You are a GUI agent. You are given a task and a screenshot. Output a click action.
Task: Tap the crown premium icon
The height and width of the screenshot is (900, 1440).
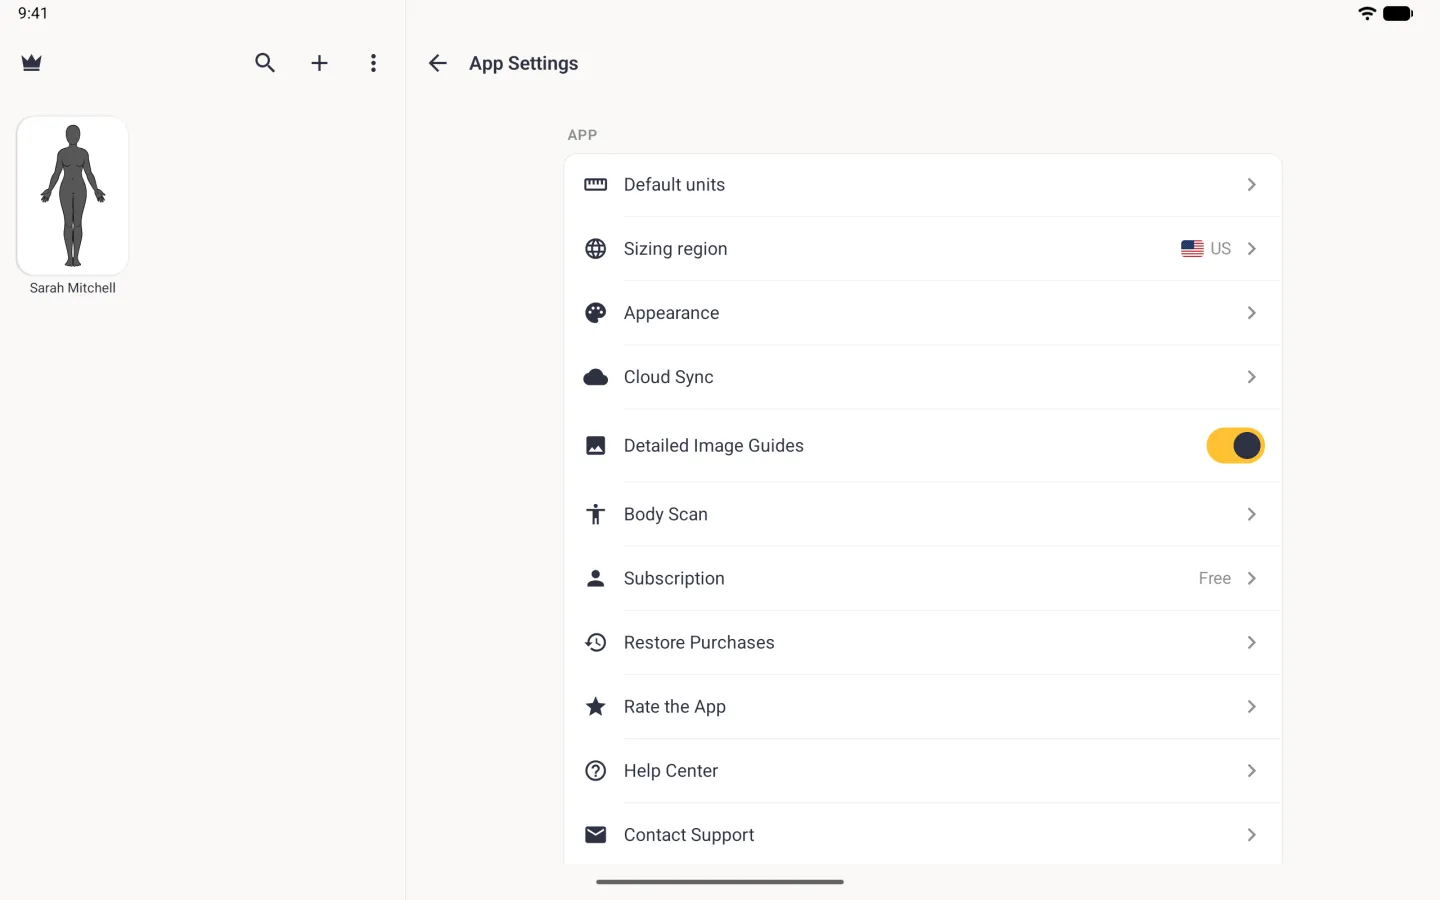[x=32, y=63]
